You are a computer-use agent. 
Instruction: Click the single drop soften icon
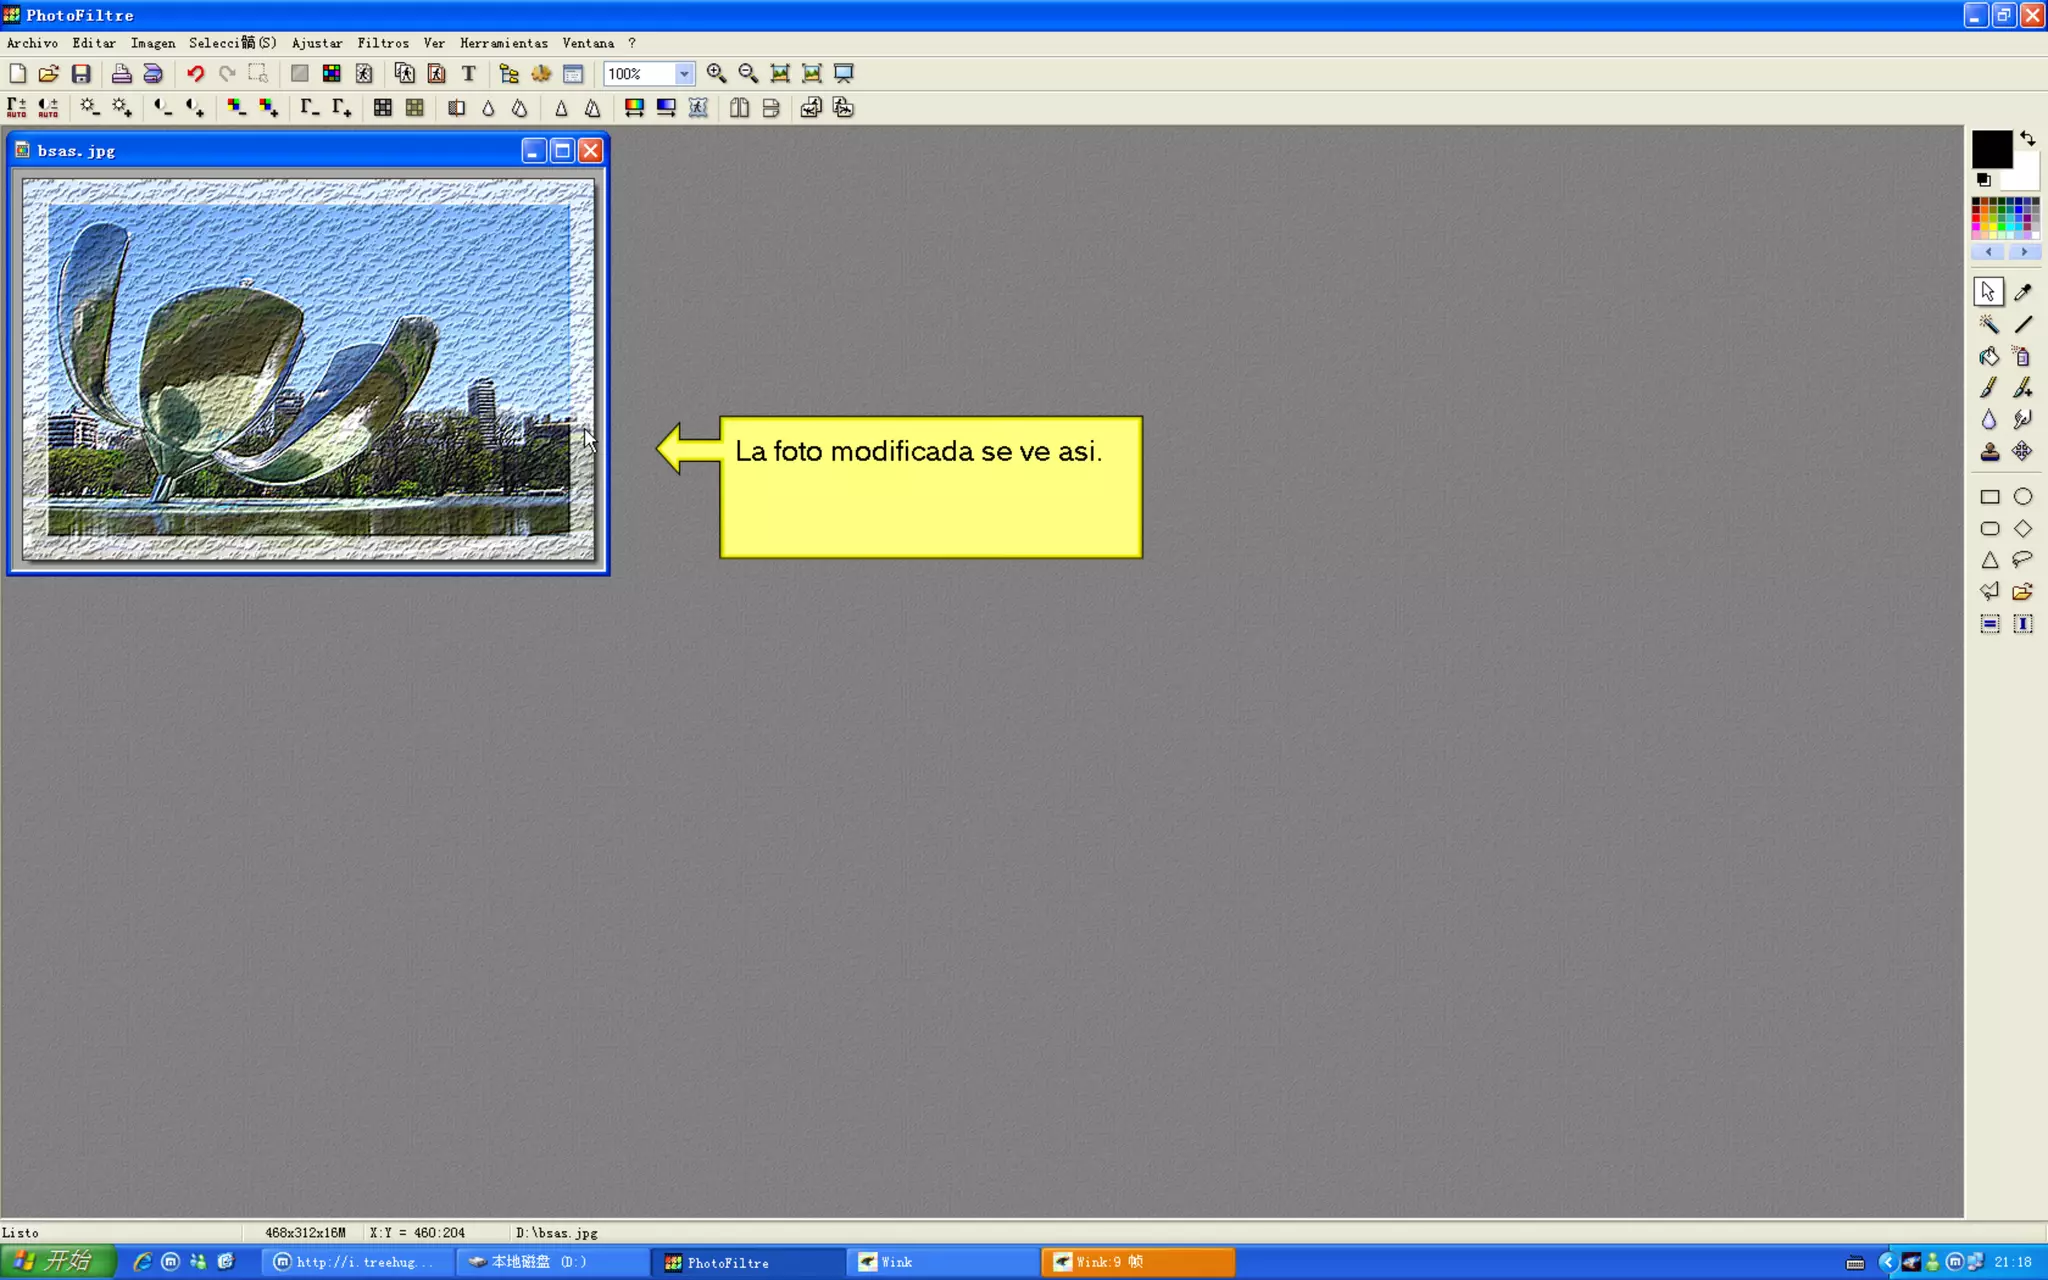(488, 108)
